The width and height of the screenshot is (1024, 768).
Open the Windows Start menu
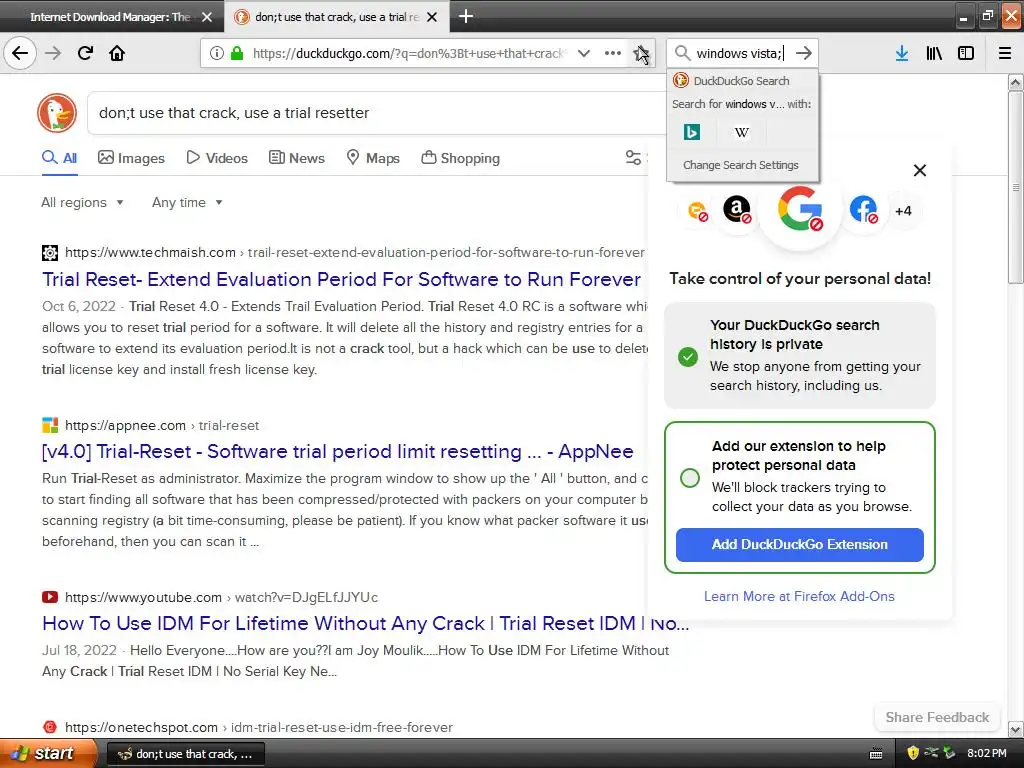(x=47, y=754)
